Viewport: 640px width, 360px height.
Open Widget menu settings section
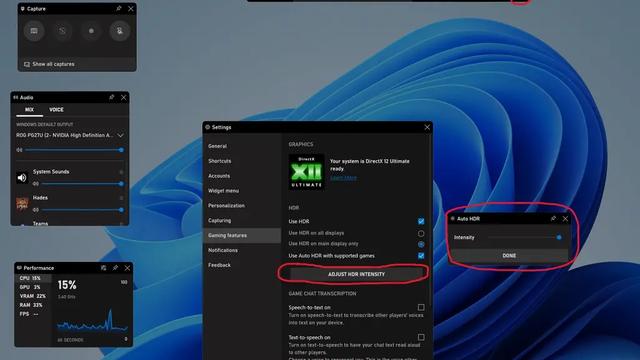[242, 191]
